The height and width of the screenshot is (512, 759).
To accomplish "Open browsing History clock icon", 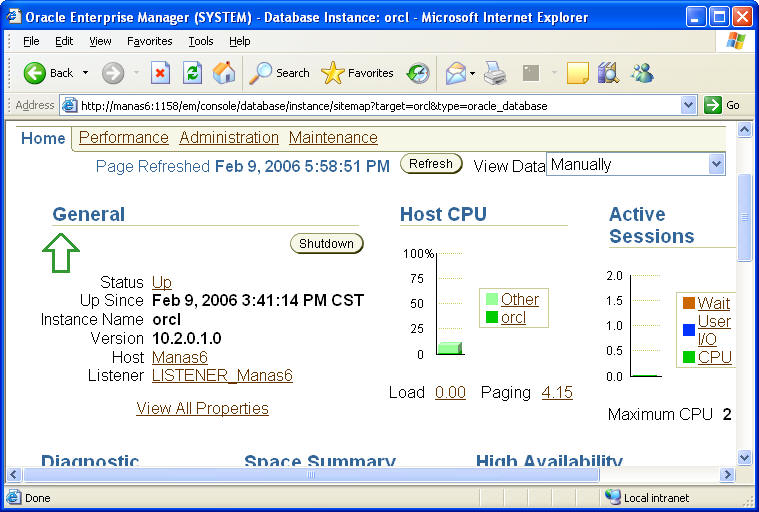I will [x=418, y=74].
